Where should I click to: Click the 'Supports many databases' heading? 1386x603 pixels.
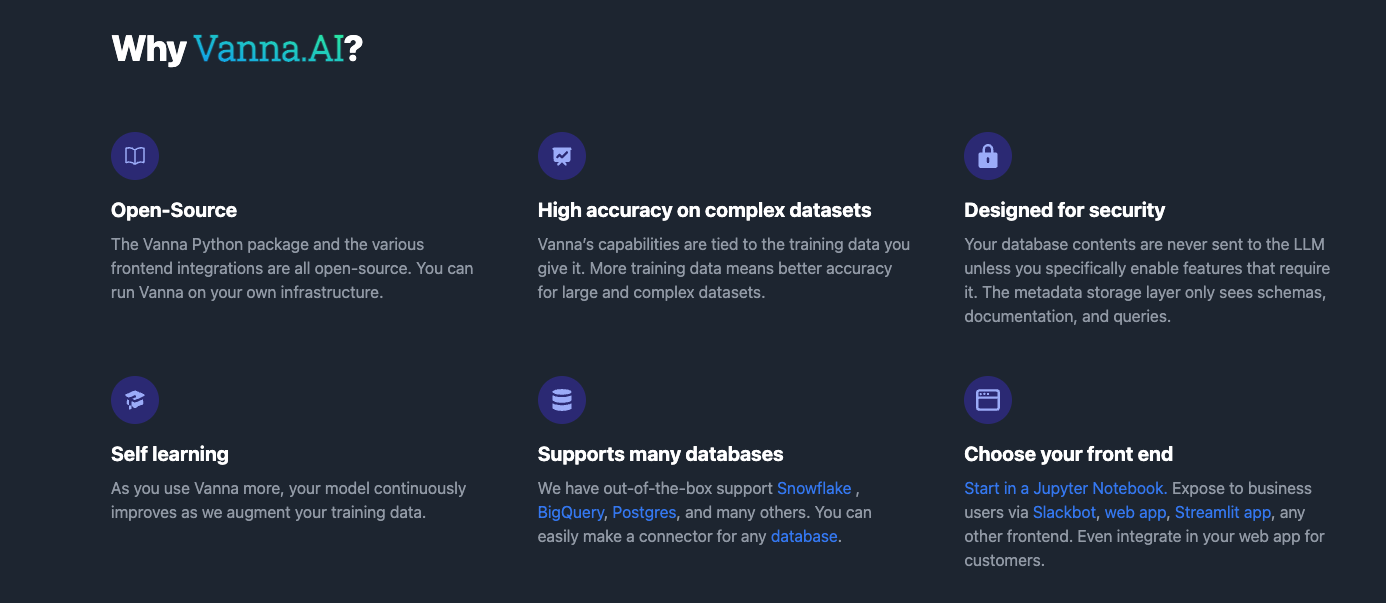click(x=660, y=454)
